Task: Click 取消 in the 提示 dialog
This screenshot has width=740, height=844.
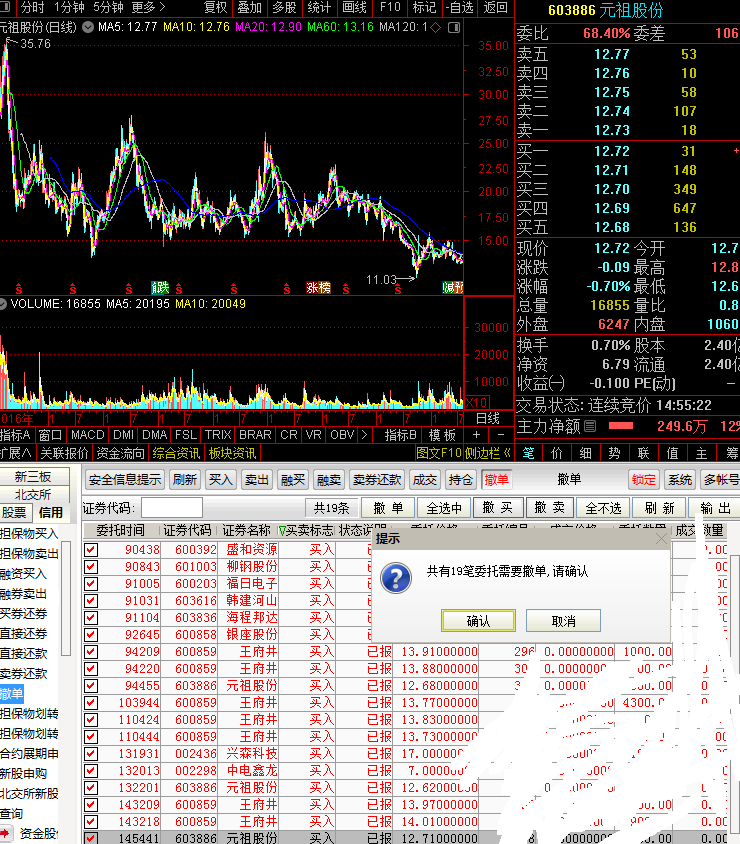Action: [563, 621]
